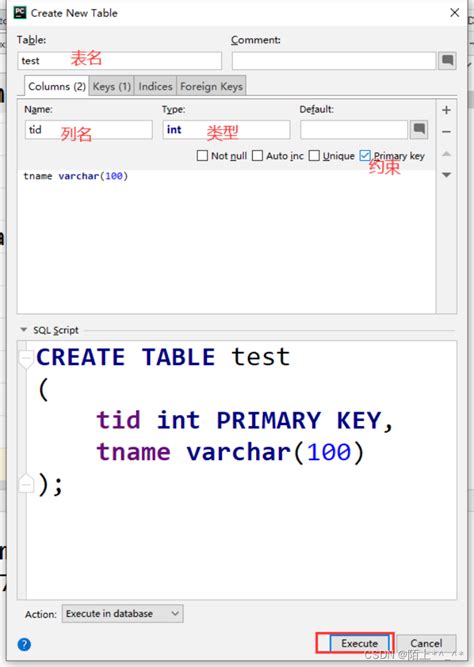Viewport: 474px width, 667px height.
Task: Click the Execute button
Action: pos(360,643)
